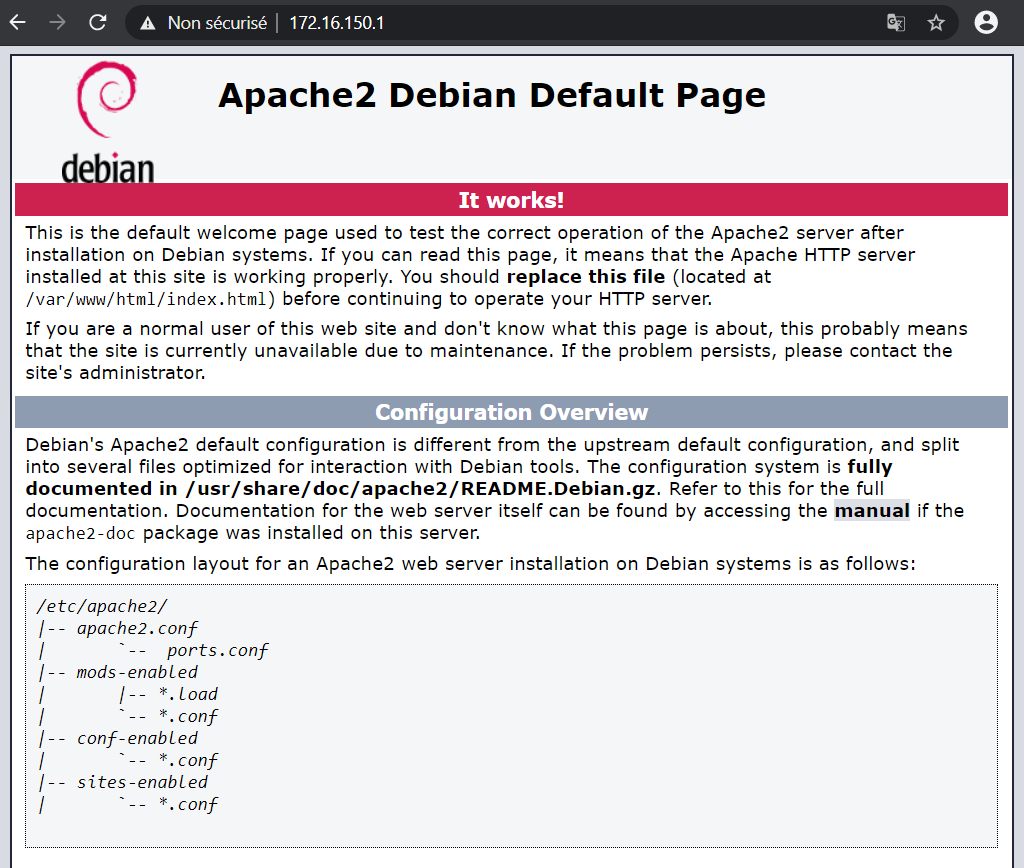Click the 'Configuration Overview' section header

(511, 412)
